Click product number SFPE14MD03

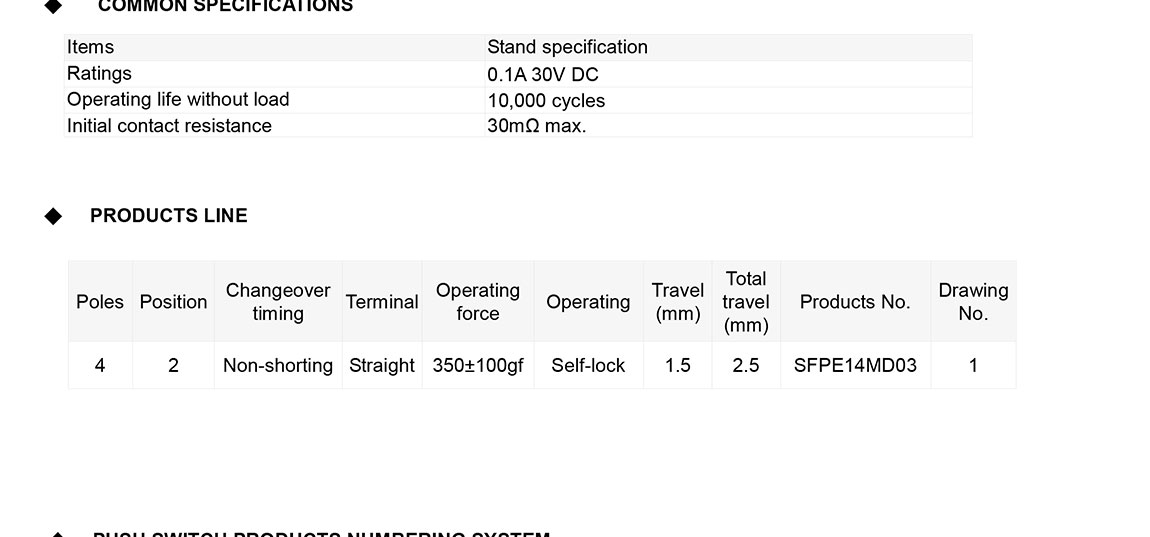pyautogui.click(x=855, y=366)
